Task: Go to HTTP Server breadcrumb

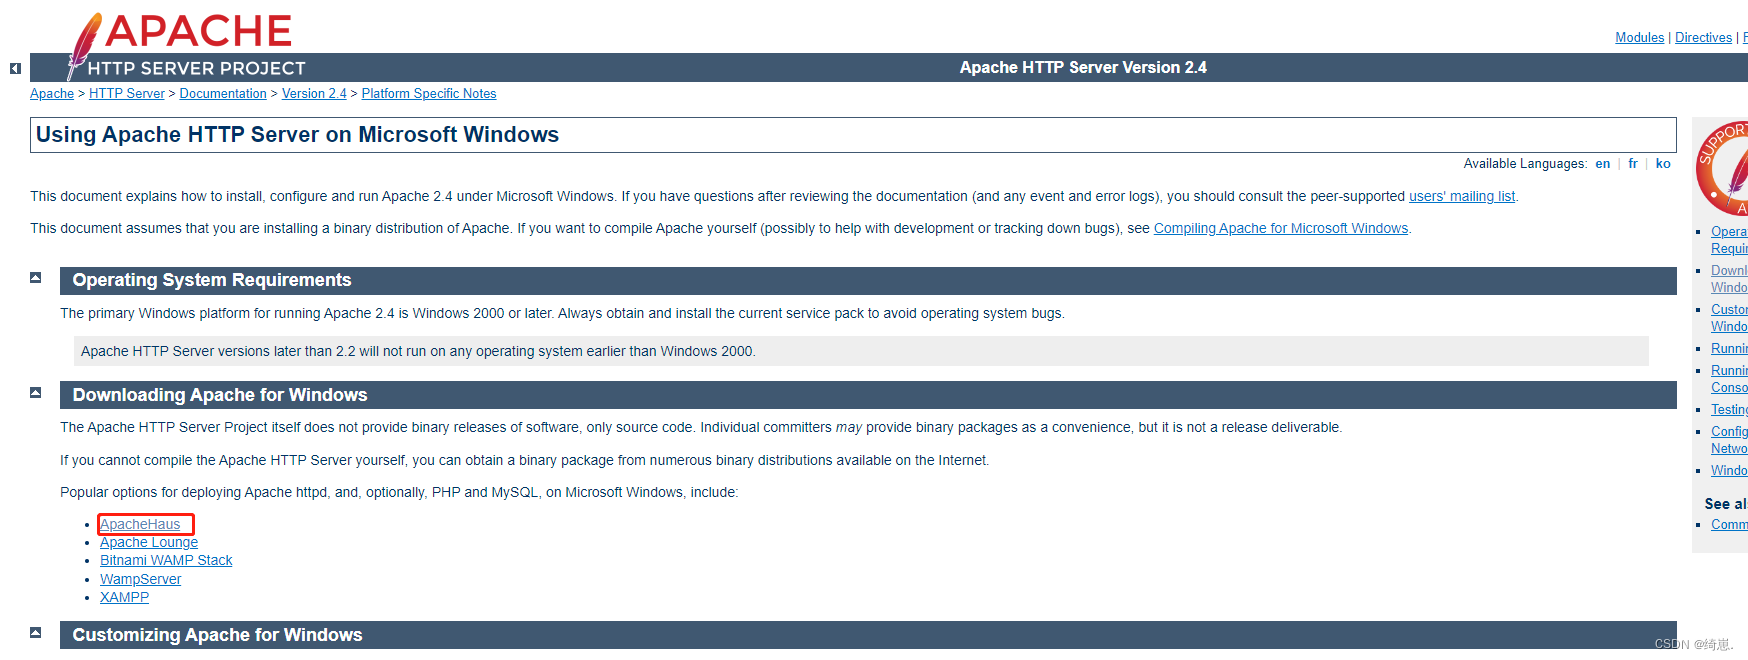Action: [x=127, y=93]
